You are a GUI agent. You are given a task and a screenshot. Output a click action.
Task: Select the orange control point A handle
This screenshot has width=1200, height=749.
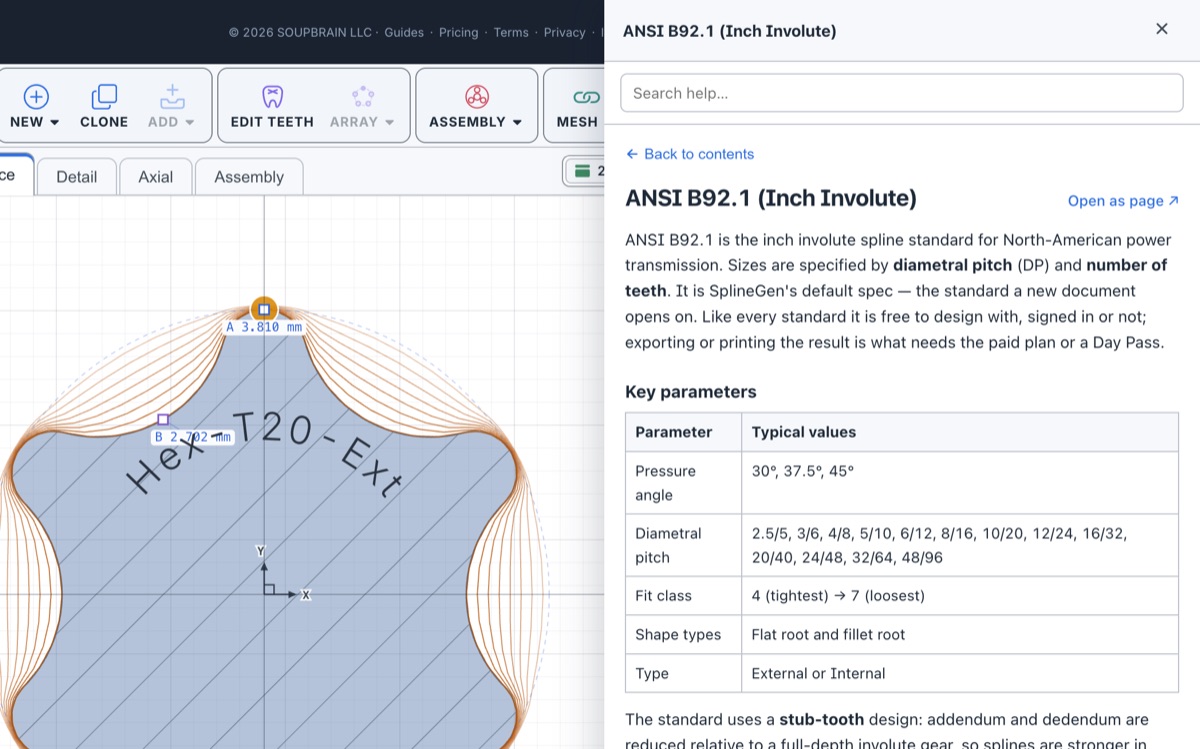[264, 309]
